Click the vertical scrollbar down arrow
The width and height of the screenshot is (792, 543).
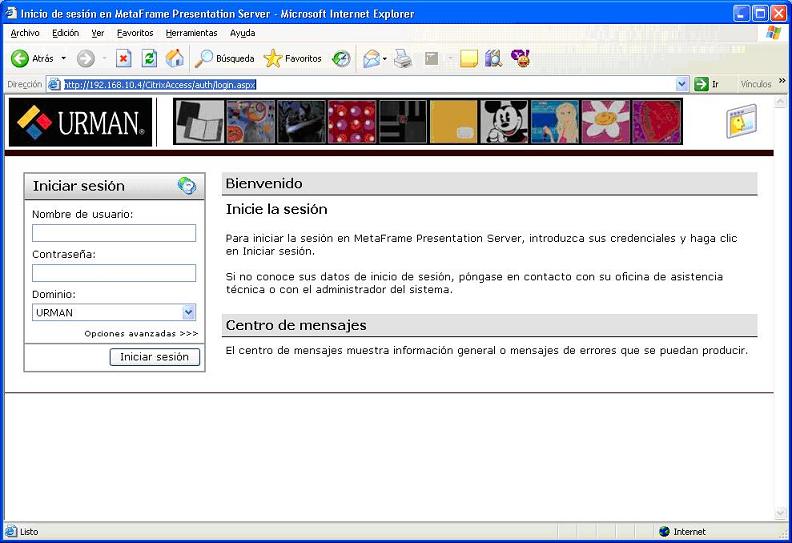(x=780, y=514)
